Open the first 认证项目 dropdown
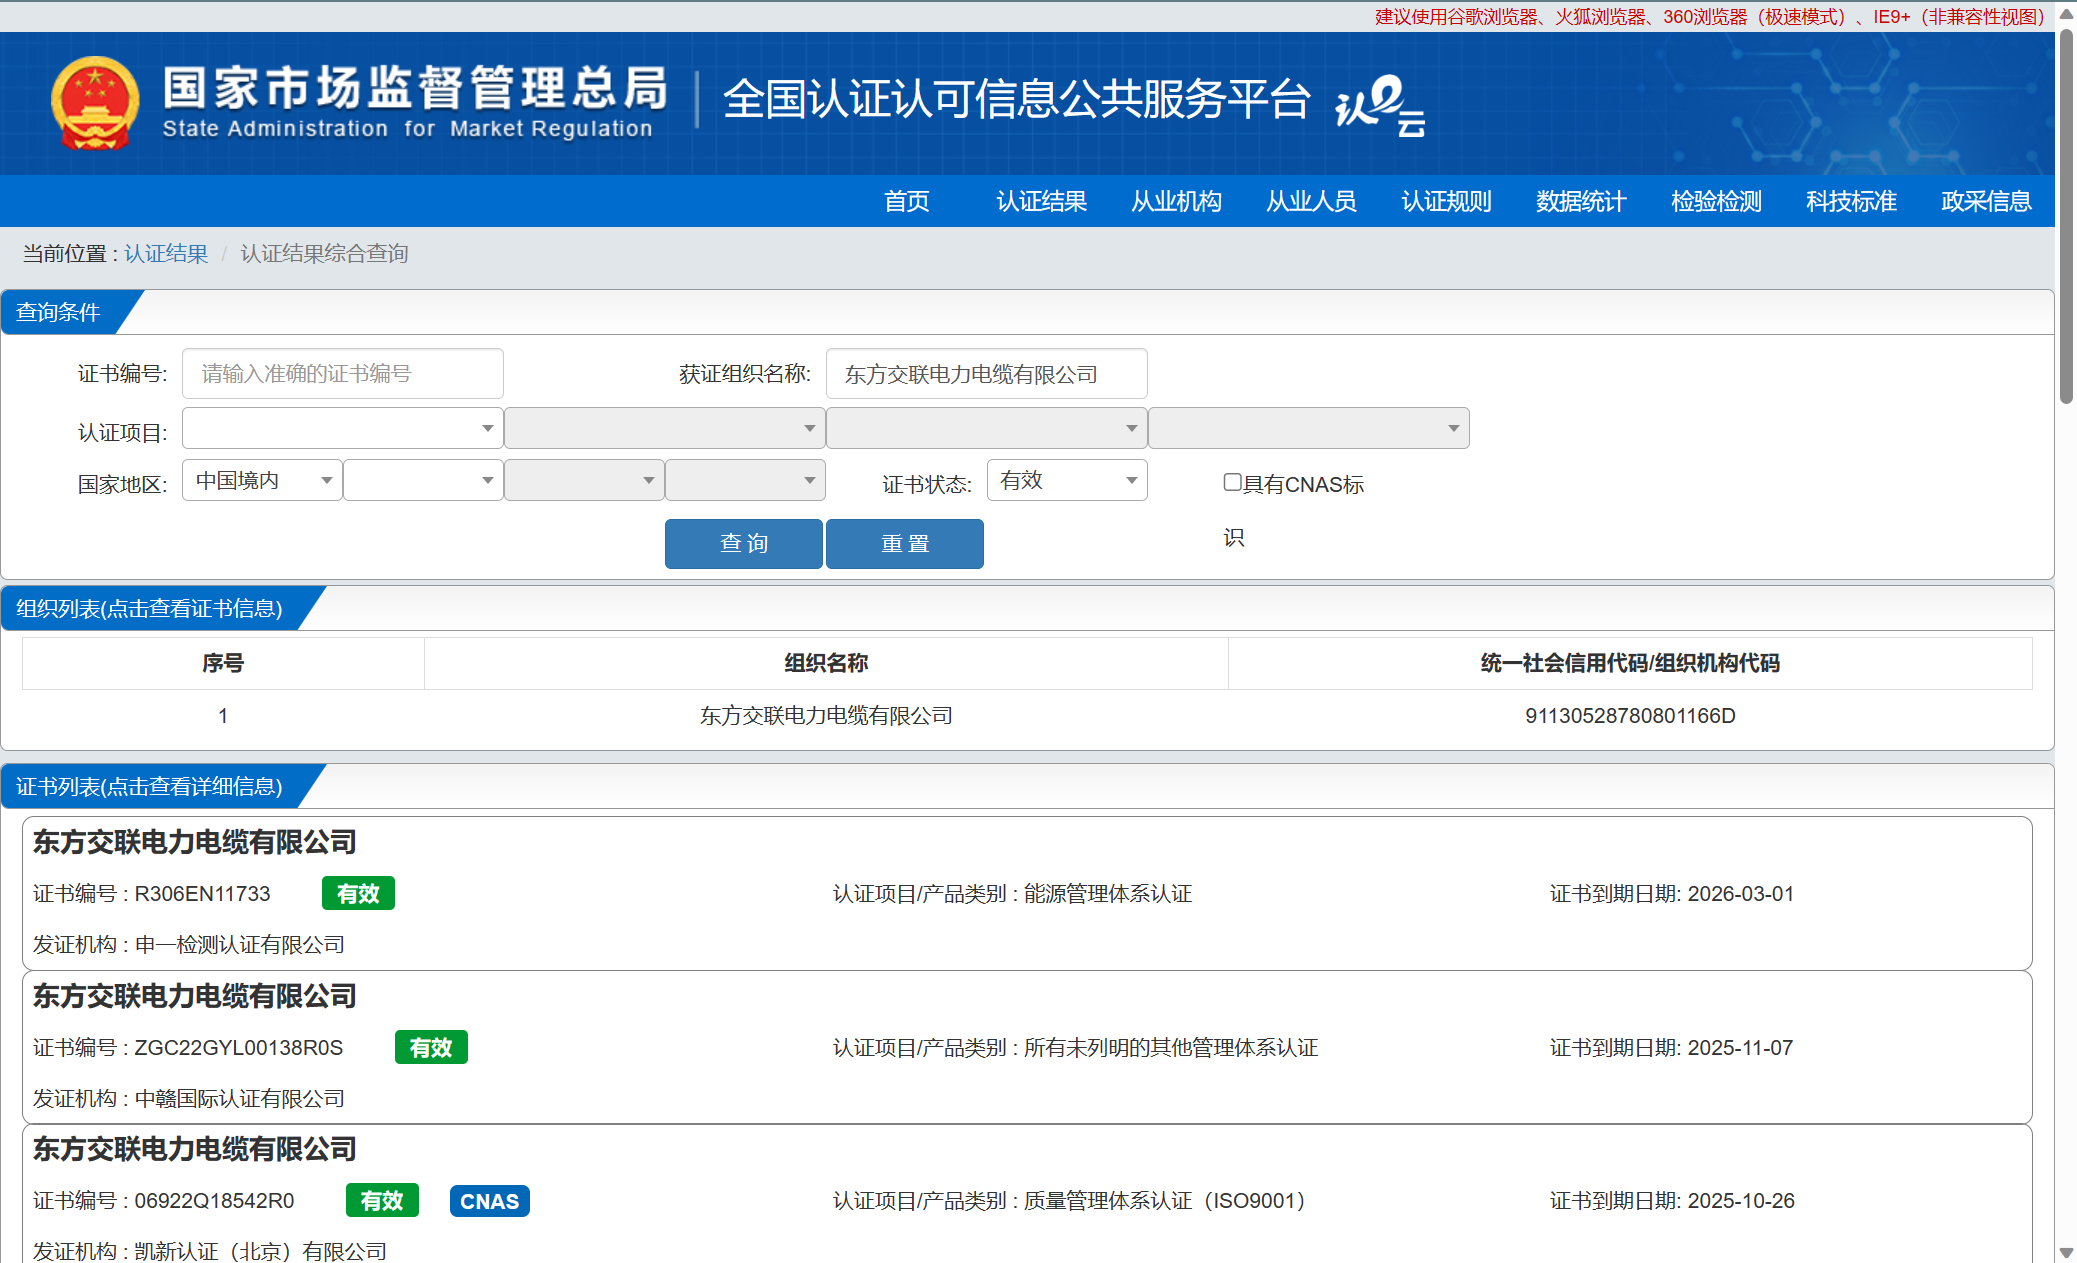The height and width of the screenshot is (1263, 2077). (x=343, y=428)
